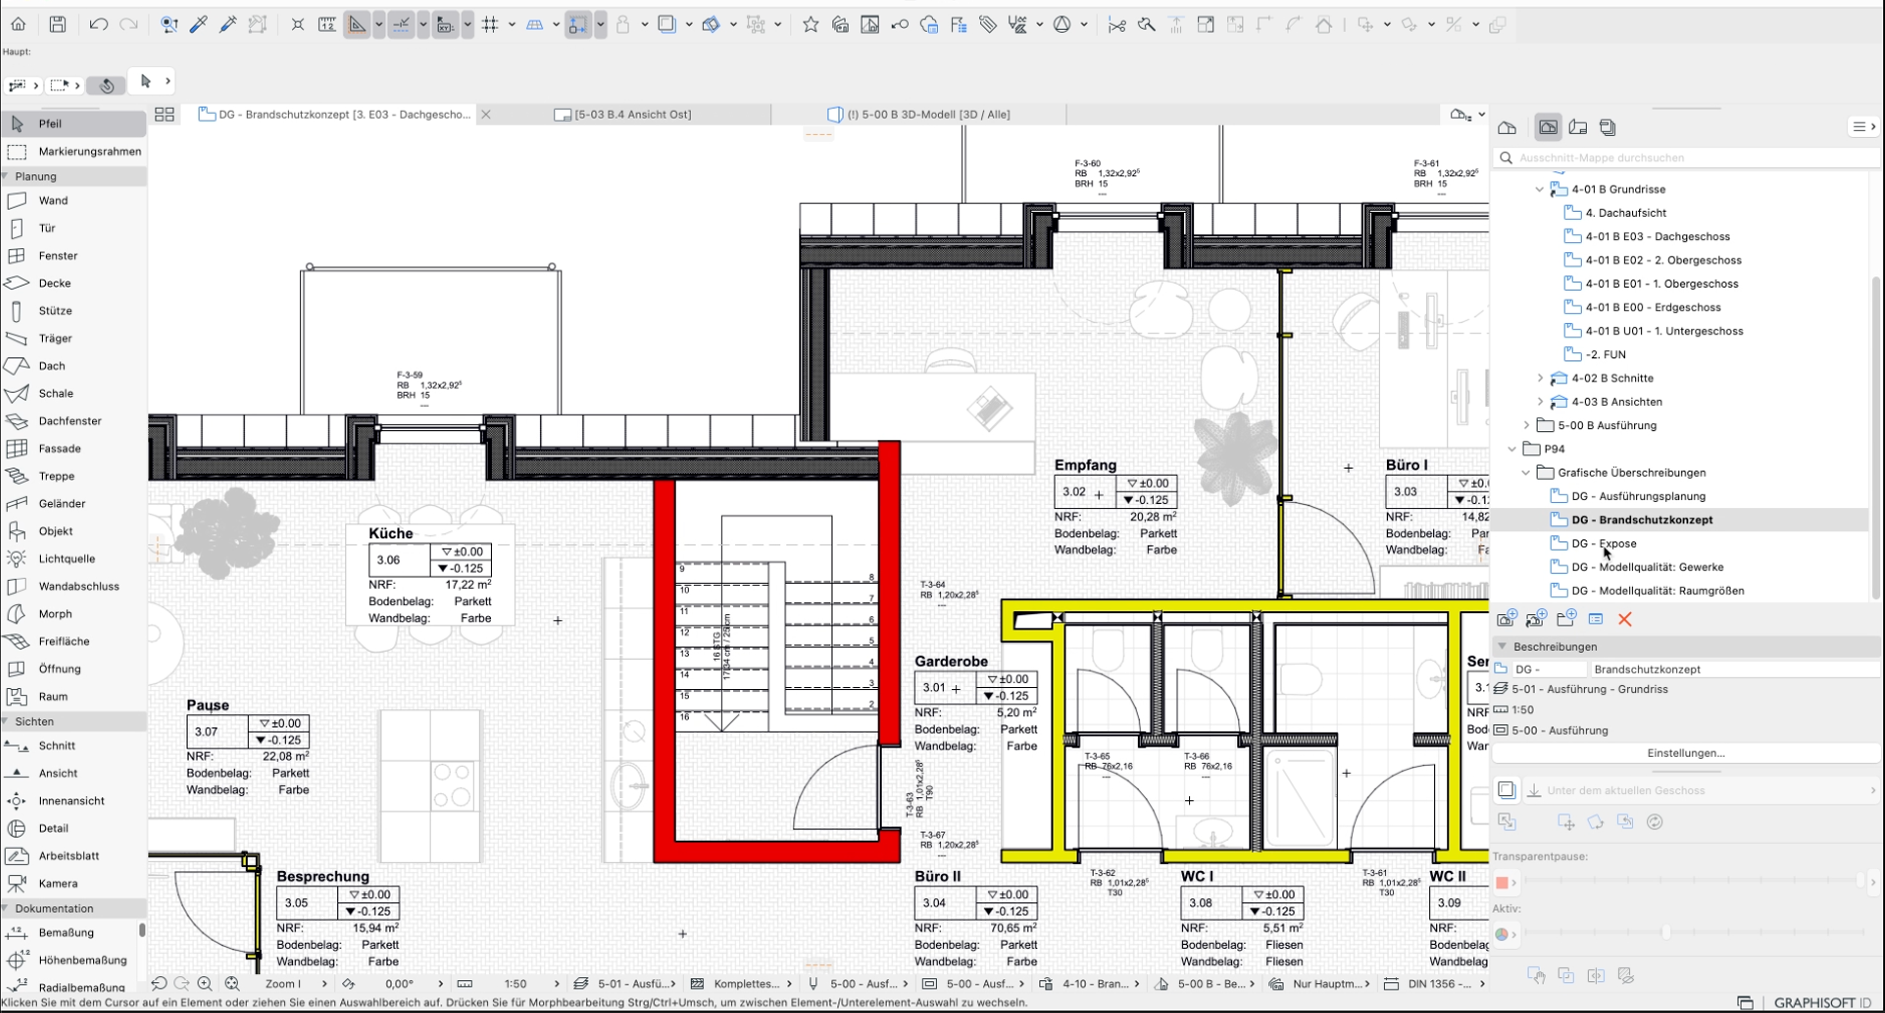The height and width of the screenshot is (1013, 1885).
Task: Collapse the 4-01 B Grundrisse folder
Action: click(1540, 189)
